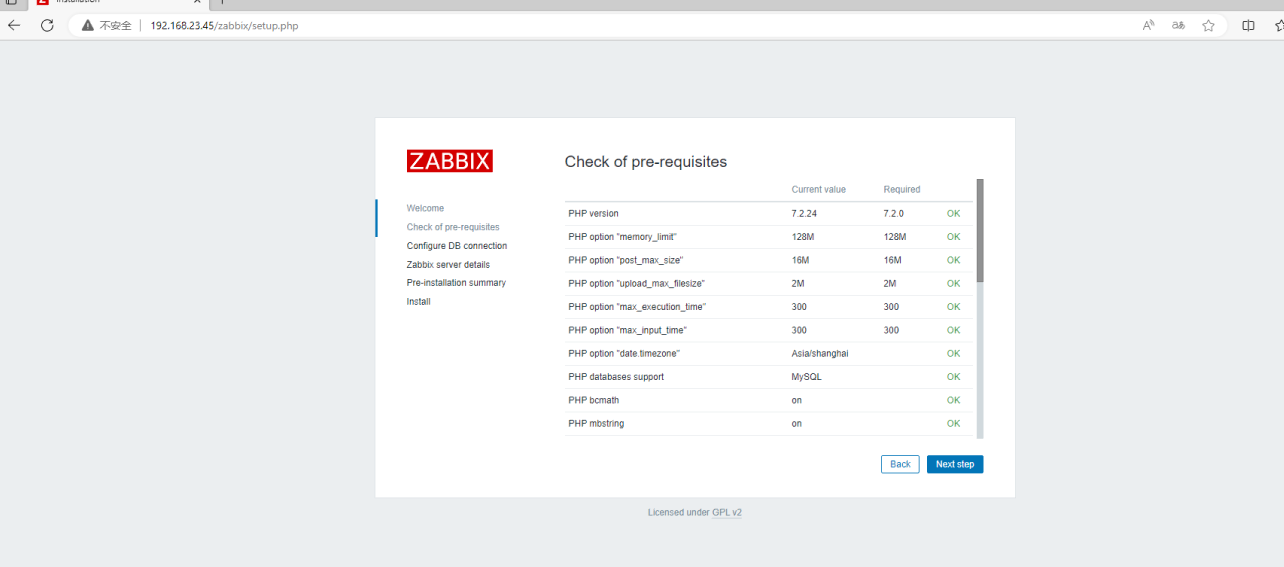Viewport: 1284px width, 567px height.
Task: Click the Back button
Action: pos(900,464)
